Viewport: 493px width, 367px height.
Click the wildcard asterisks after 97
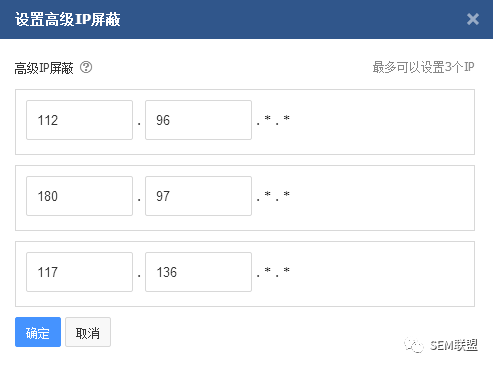click(273, 196)
